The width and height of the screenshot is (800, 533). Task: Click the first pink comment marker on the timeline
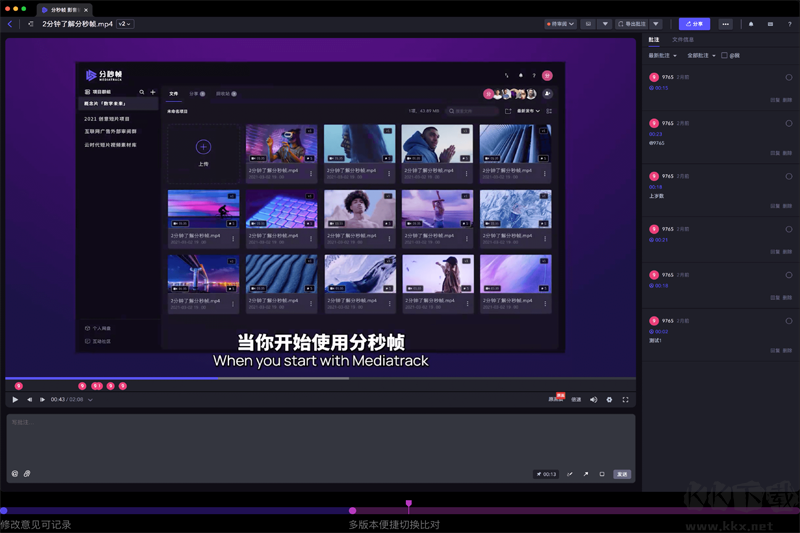coord(19,386)
